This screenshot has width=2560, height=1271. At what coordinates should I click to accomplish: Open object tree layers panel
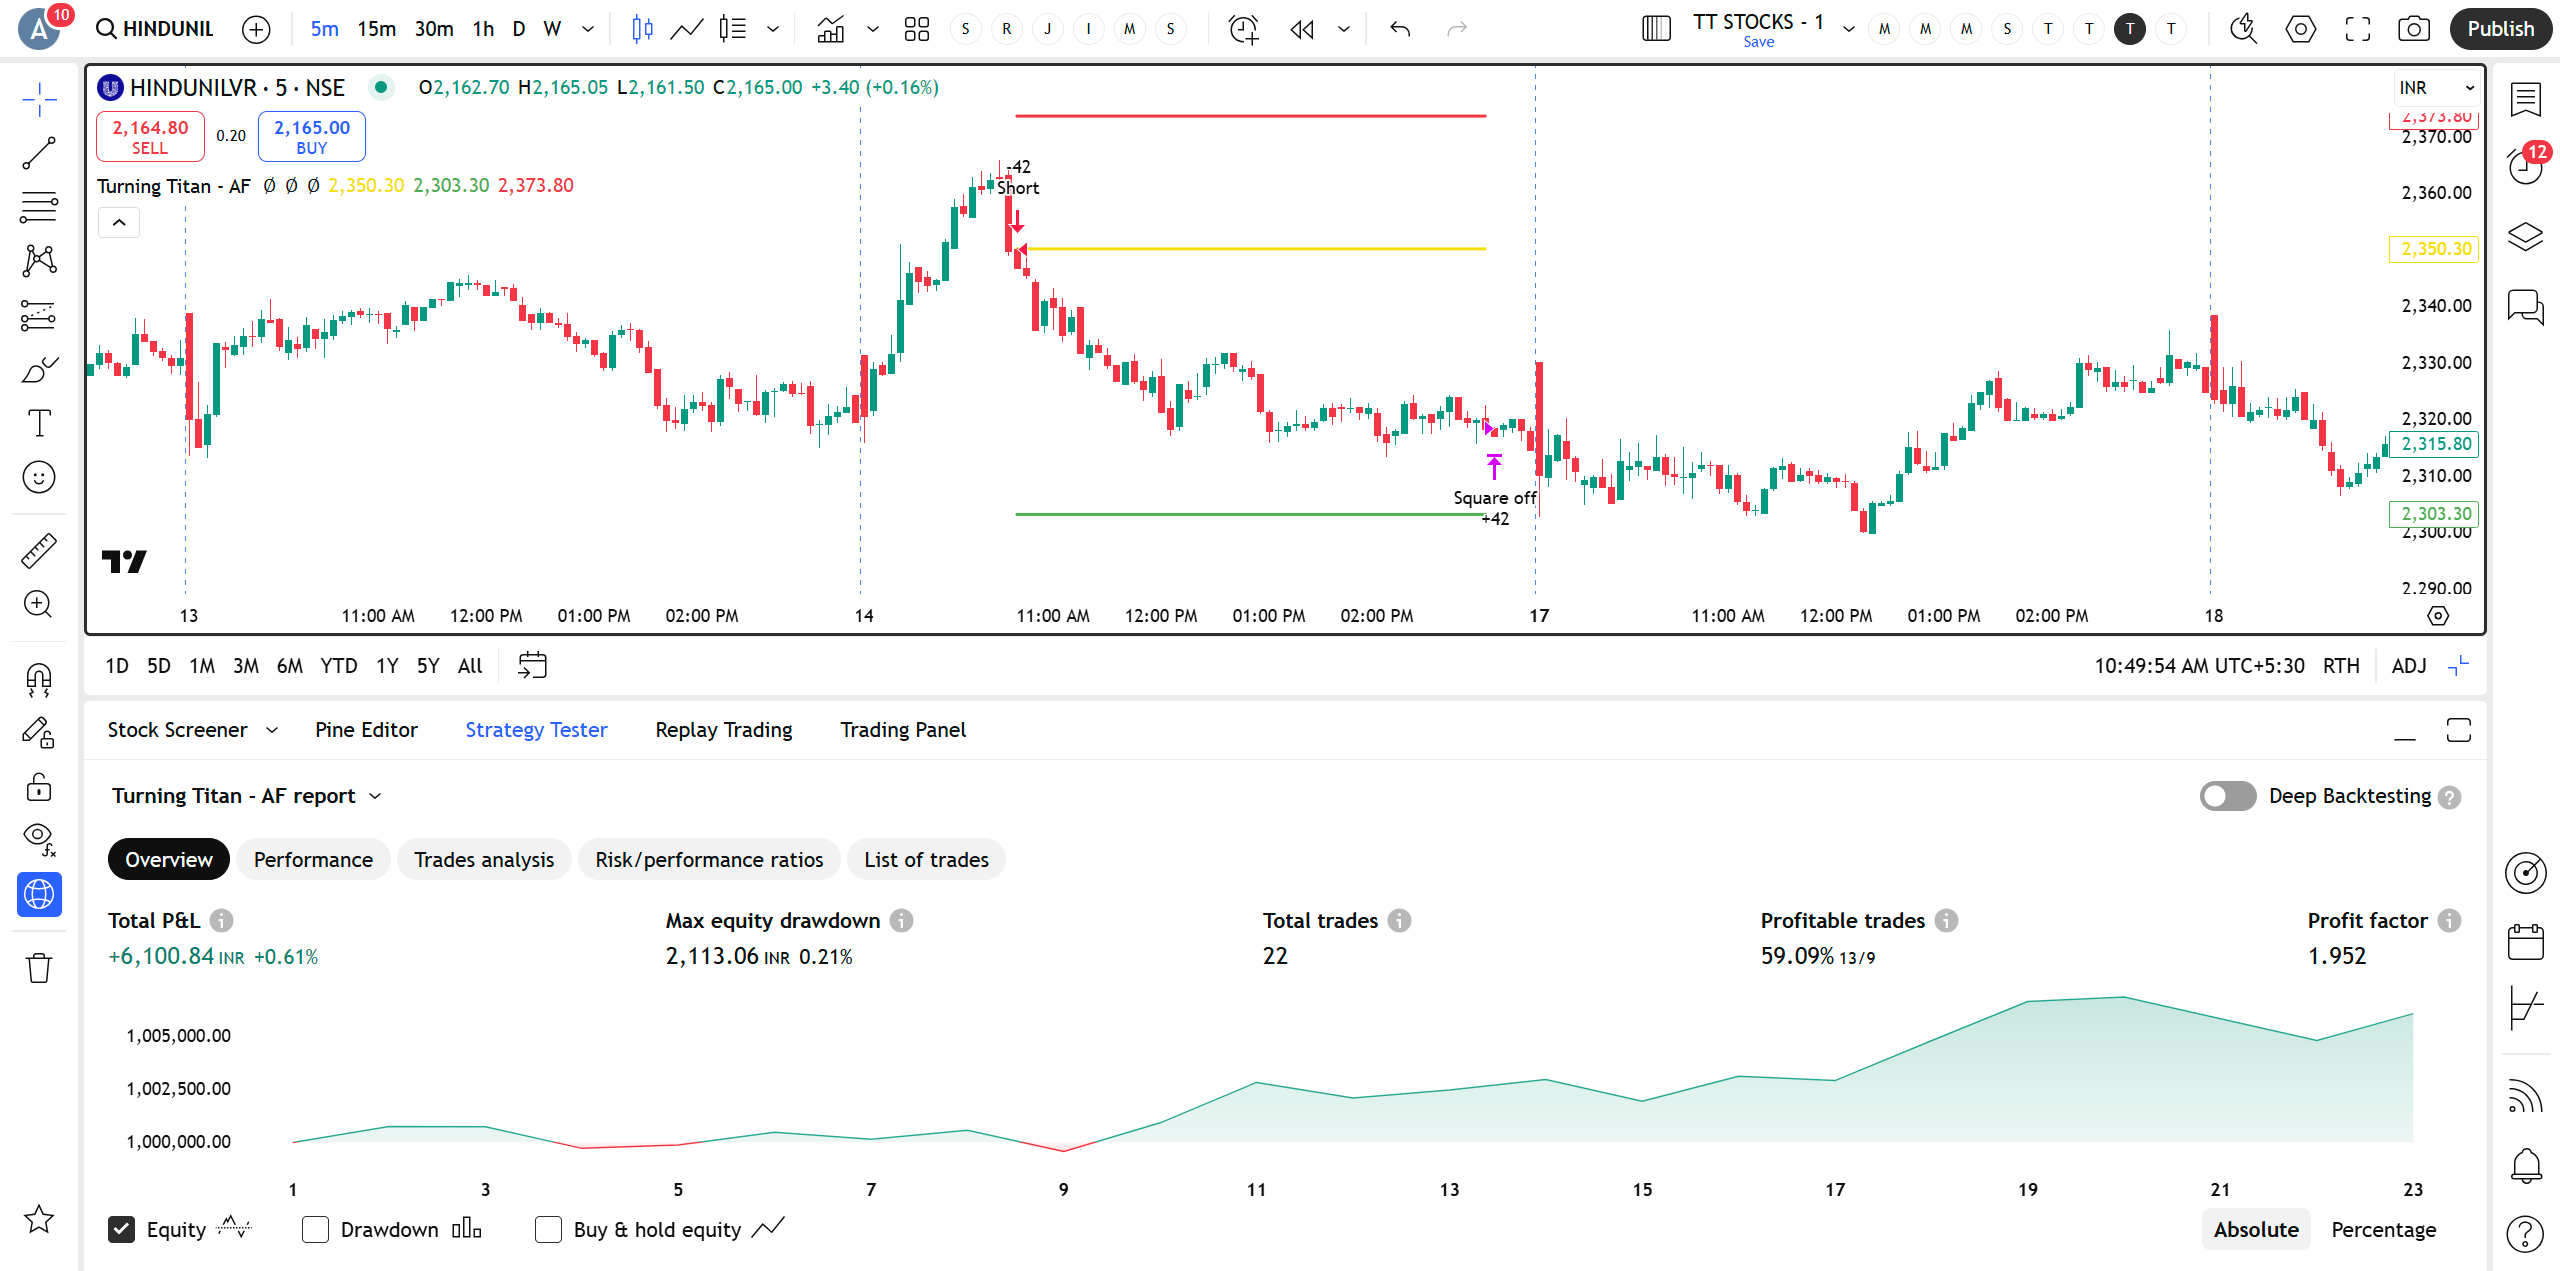pyautogui.click(x=2526, y=237)
